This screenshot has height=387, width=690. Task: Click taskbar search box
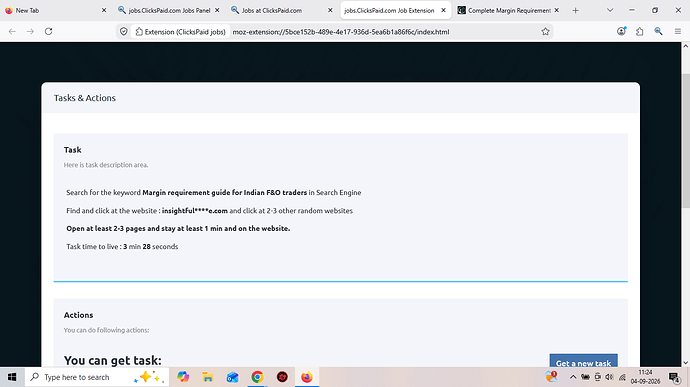(97, 377)
